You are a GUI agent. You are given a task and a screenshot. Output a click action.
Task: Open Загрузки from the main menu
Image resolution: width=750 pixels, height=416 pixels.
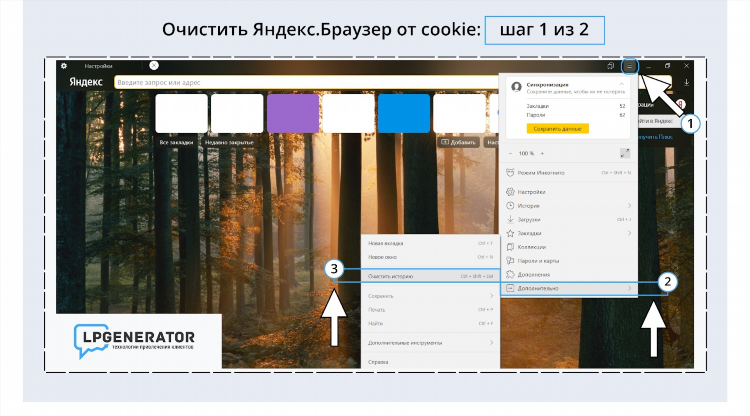point(569,219)
